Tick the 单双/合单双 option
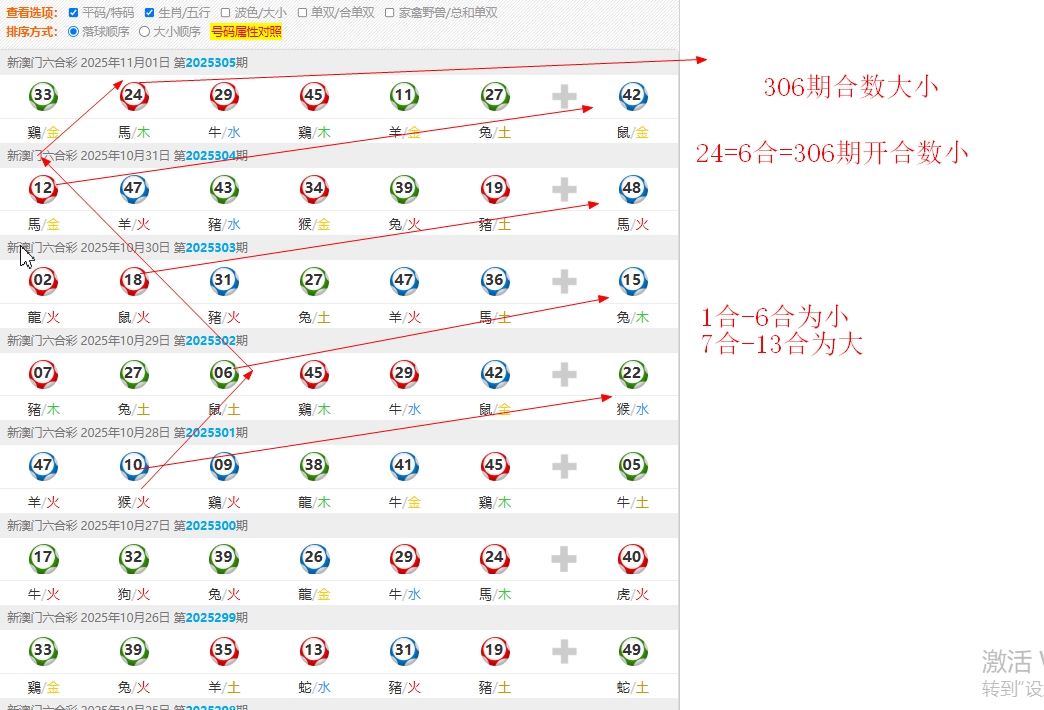This screenshot has height=710, width=1044. [x=302, y=13]
